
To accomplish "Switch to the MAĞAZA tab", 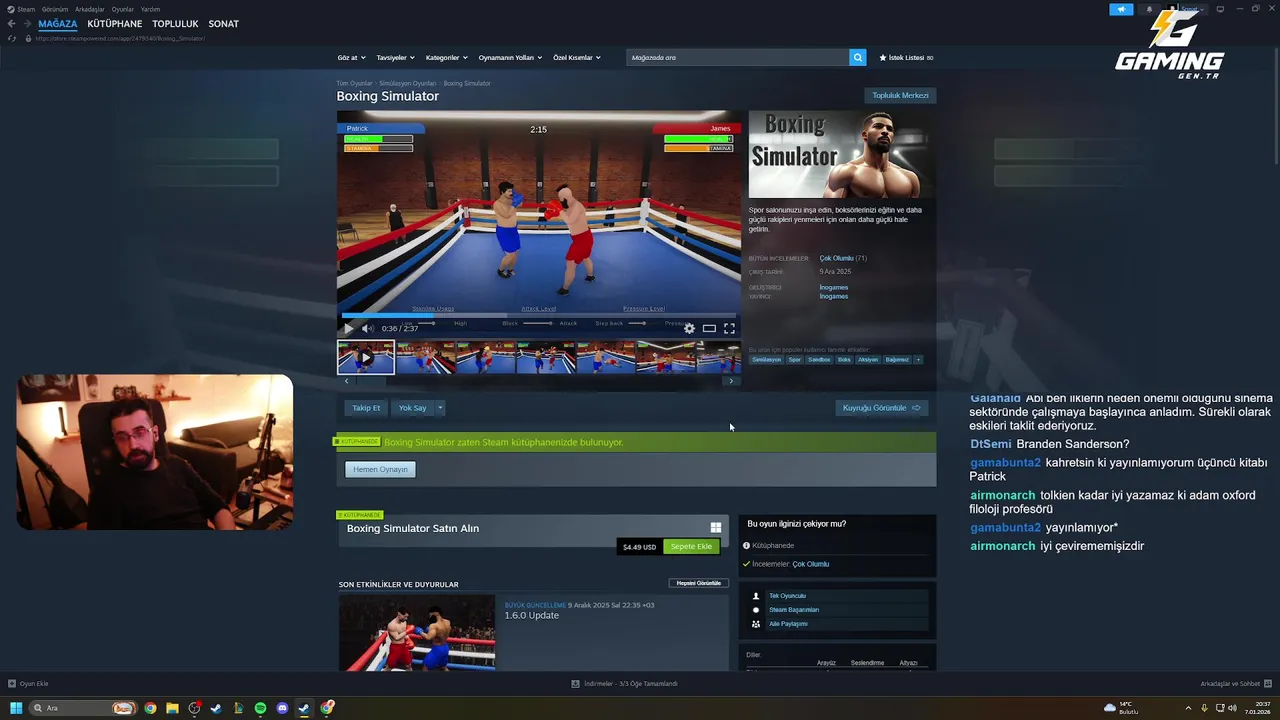I will click(57, 24).
